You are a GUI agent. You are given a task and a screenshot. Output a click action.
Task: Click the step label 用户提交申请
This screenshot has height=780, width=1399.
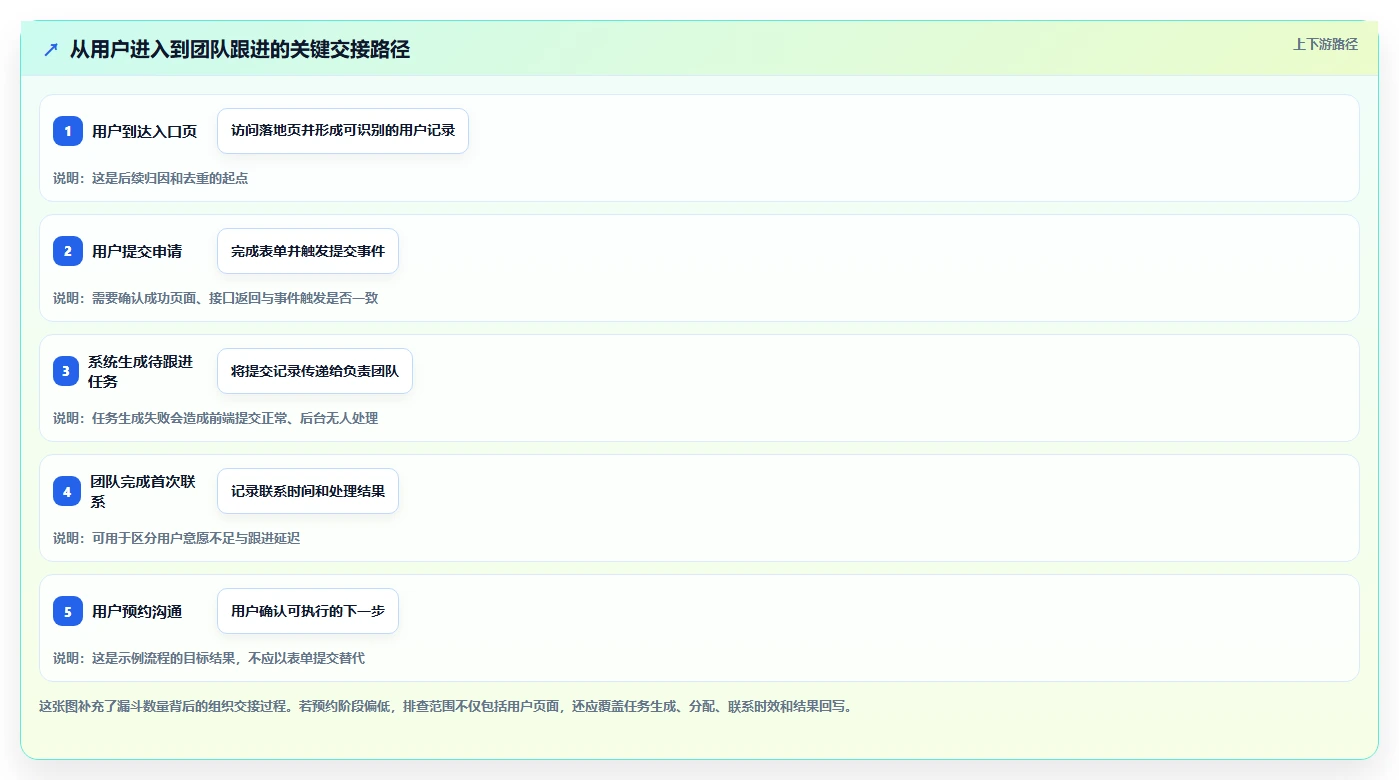[137, 251]
